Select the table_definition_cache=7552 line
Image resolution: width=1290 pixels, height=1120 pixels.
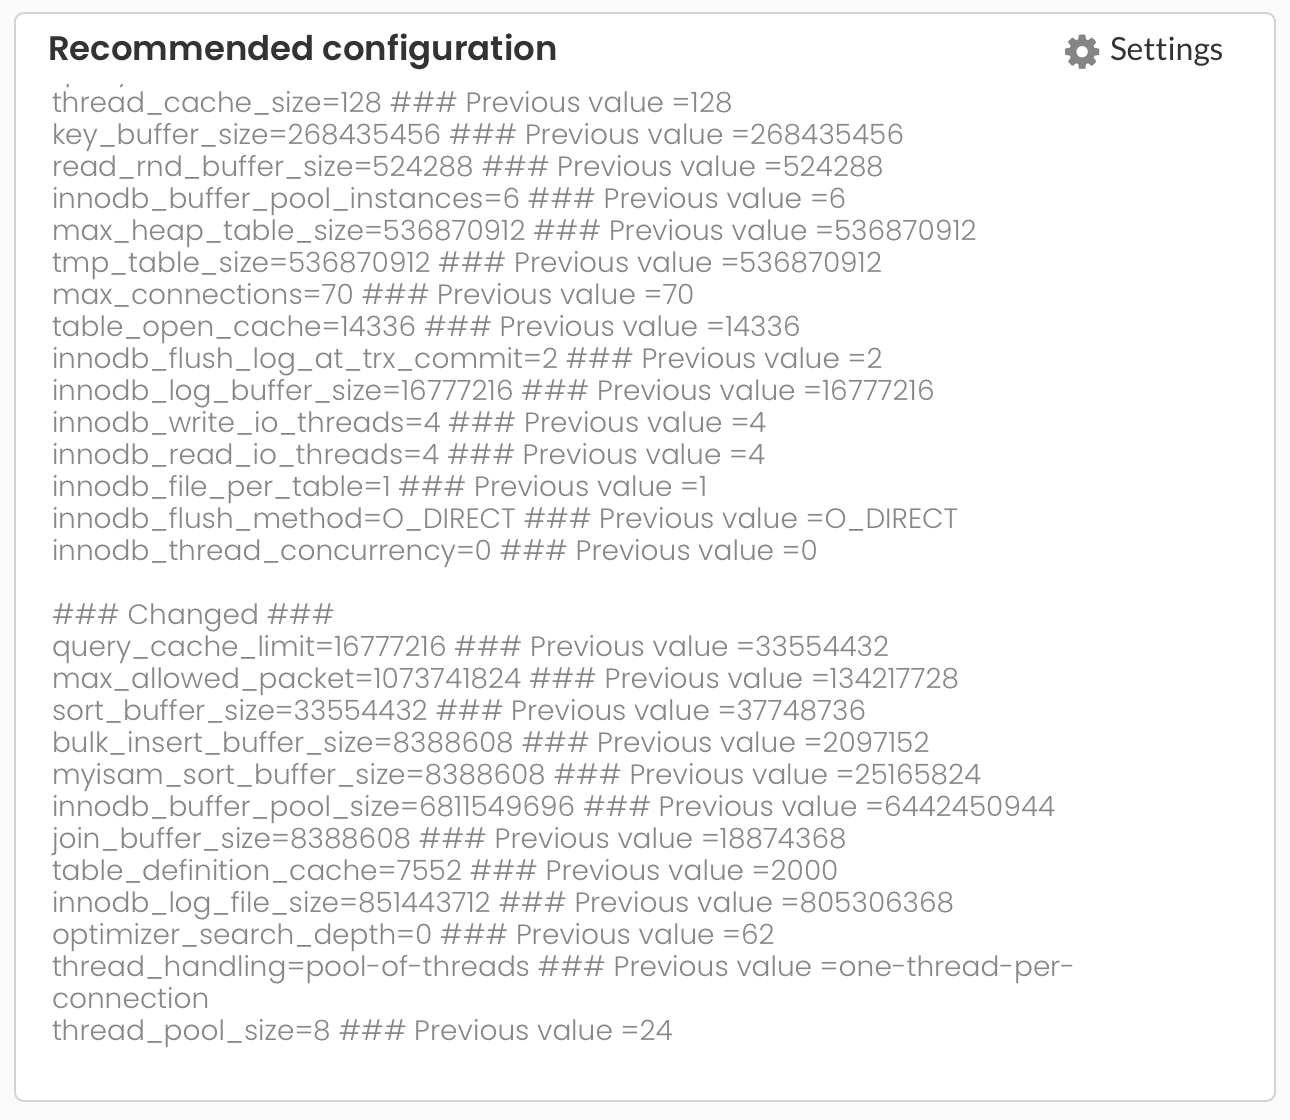pos(445,871)
